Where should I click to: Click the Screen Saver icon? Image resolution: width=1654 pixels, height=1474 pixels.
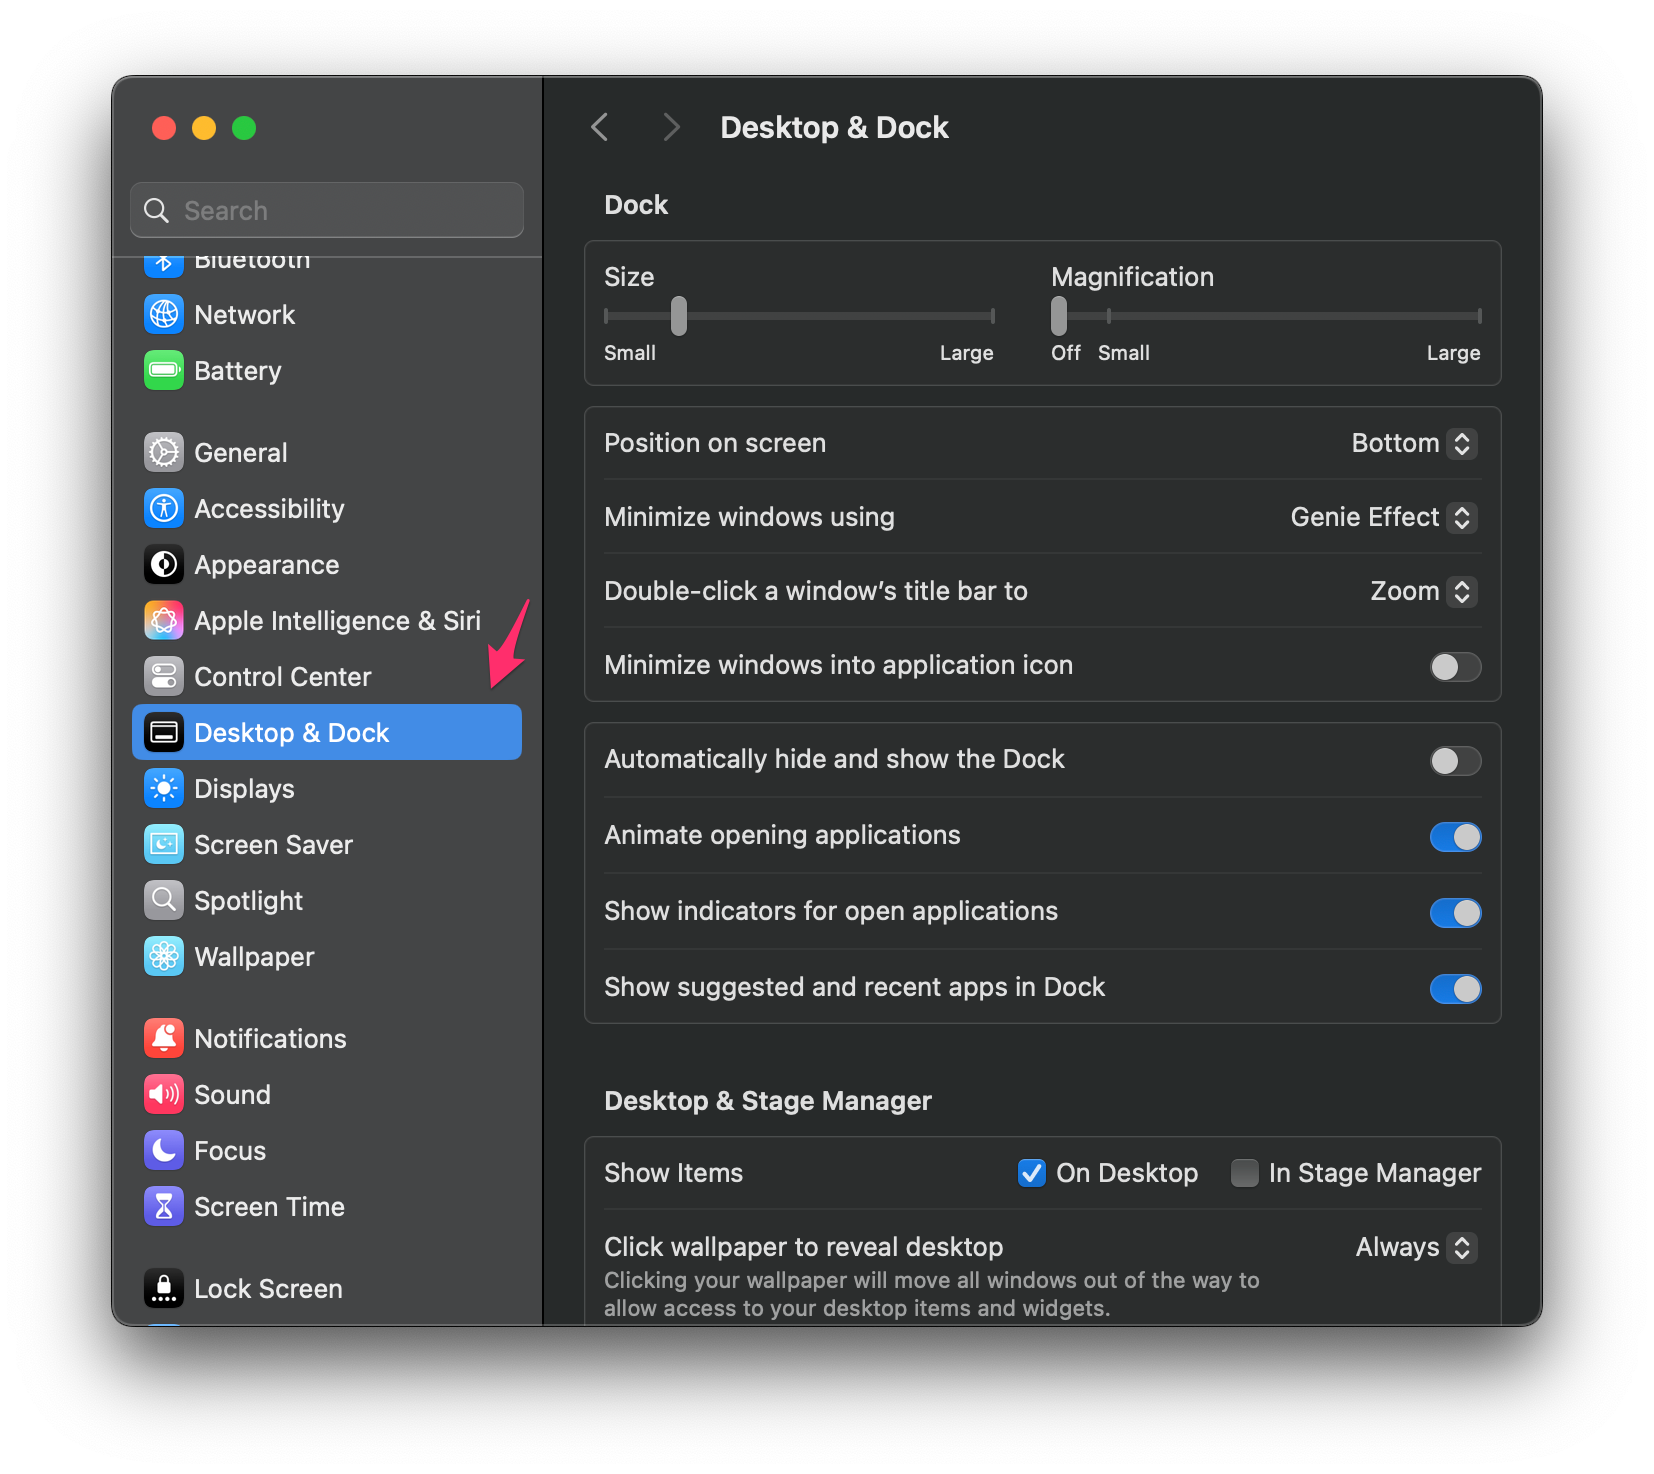(164, 844)
